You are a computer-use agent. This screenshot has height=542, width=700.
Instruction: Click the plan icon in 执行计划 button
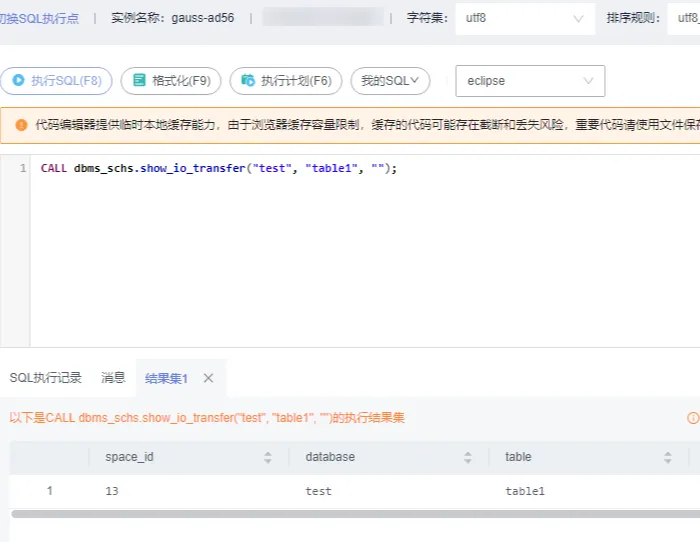click(x=248, y=80)
